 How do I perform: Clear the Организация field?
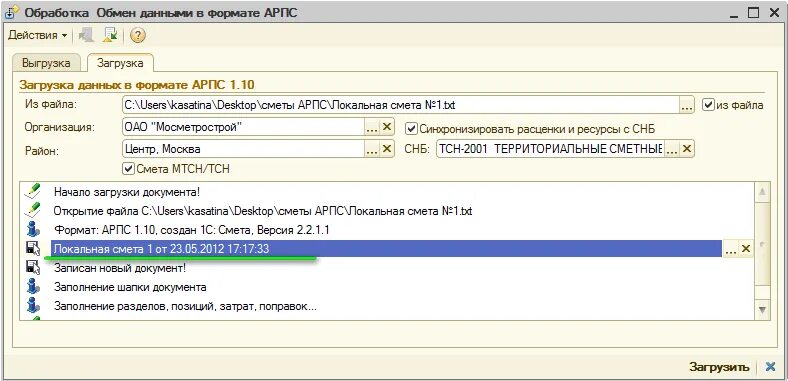click(x=386, y=128)
